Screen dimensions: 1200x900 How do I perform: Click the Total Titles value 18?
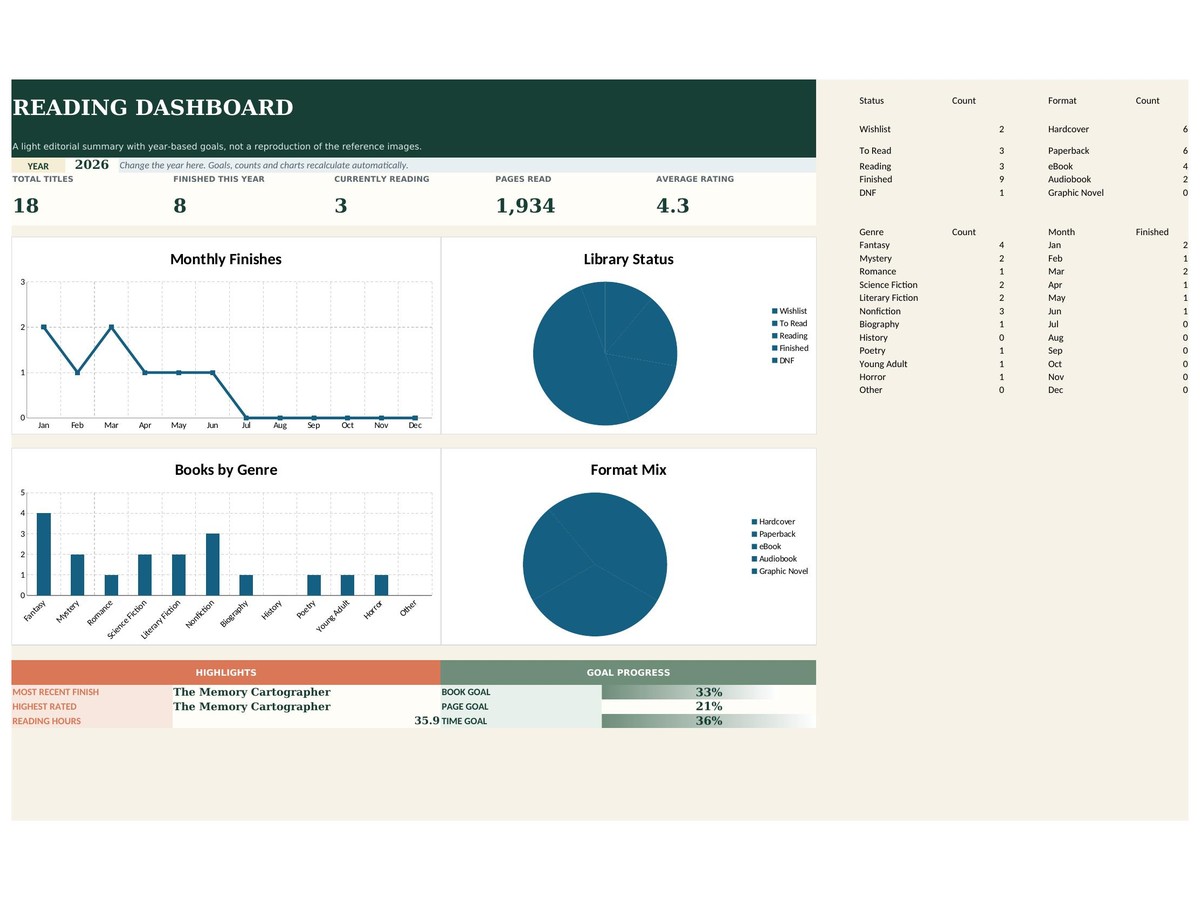26,206
